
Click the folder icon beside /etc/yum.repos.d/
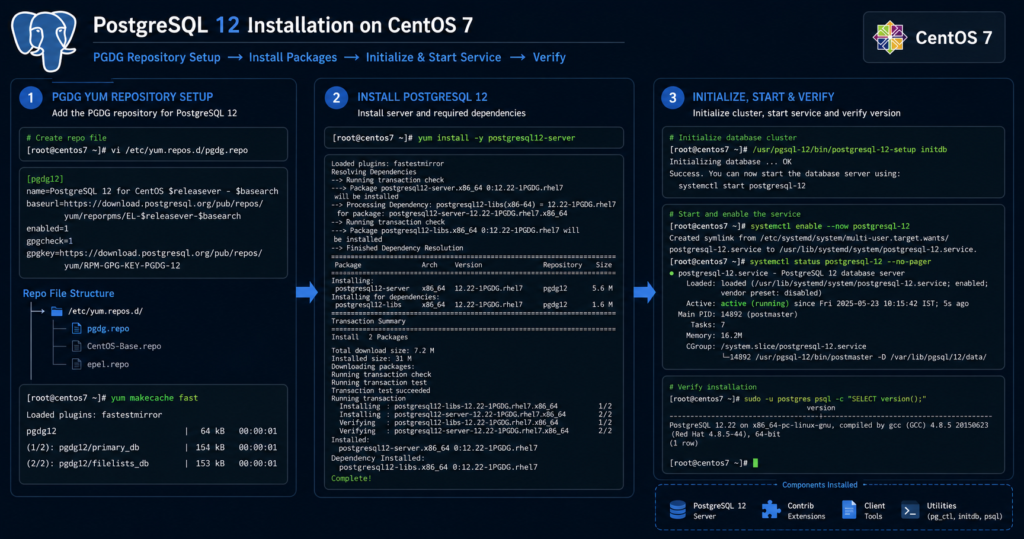(x=57, y=311)
